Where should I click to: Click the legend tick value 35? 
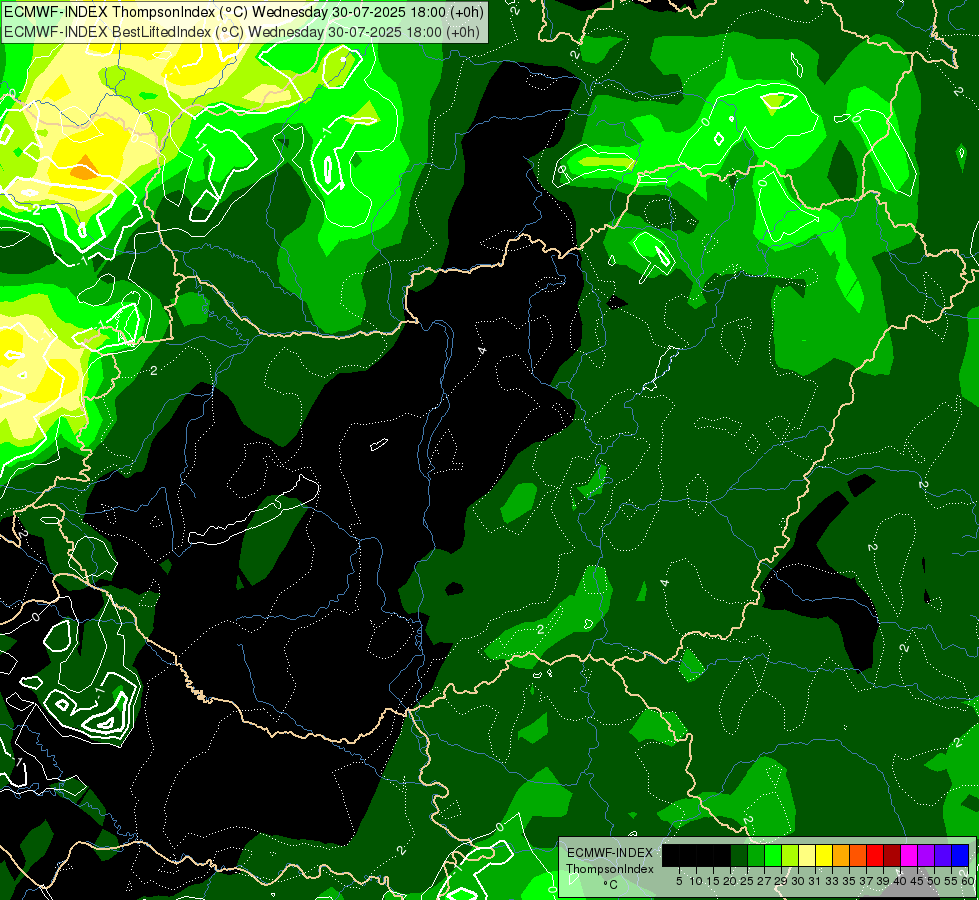point(849,881)
